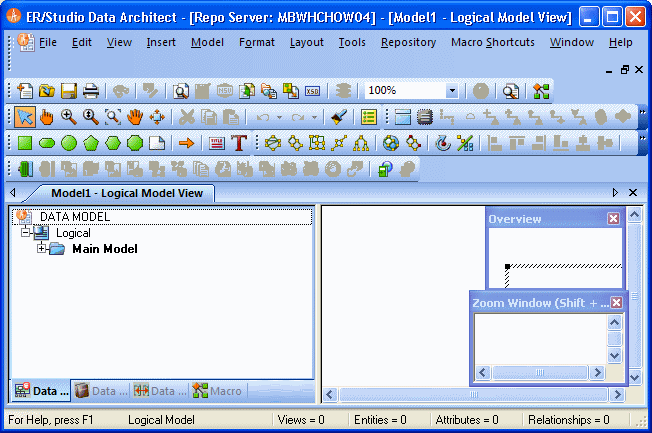
Task: Close the Zoom Window panel
Action: click(617, 302)
